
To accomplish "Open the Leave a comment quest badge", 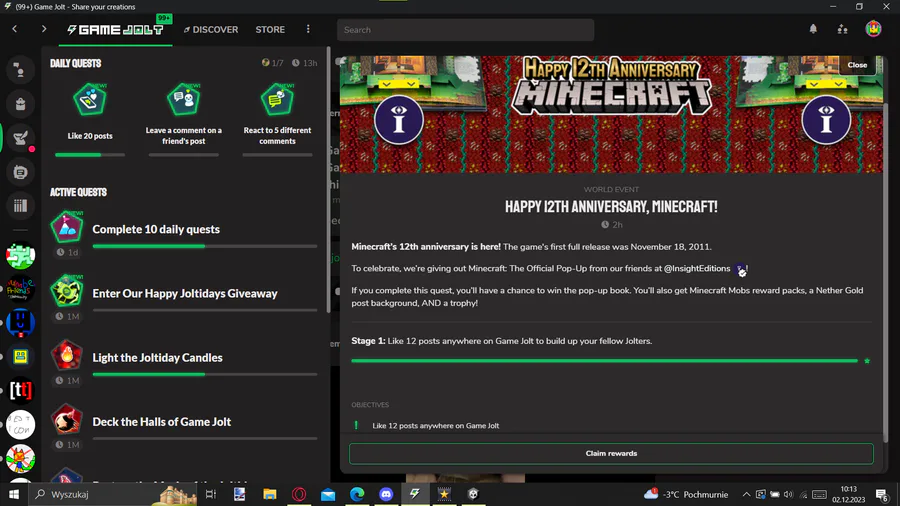I will click(183, 100).
